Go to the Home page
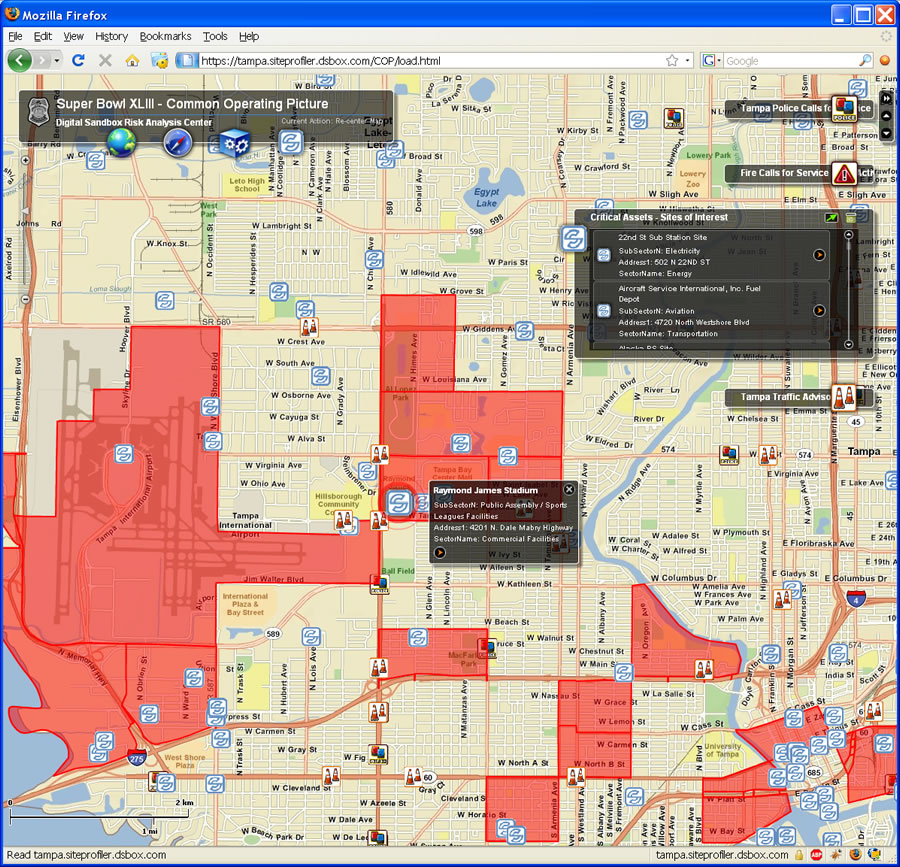Screen dimensions: 900x867 pos(133,60)
